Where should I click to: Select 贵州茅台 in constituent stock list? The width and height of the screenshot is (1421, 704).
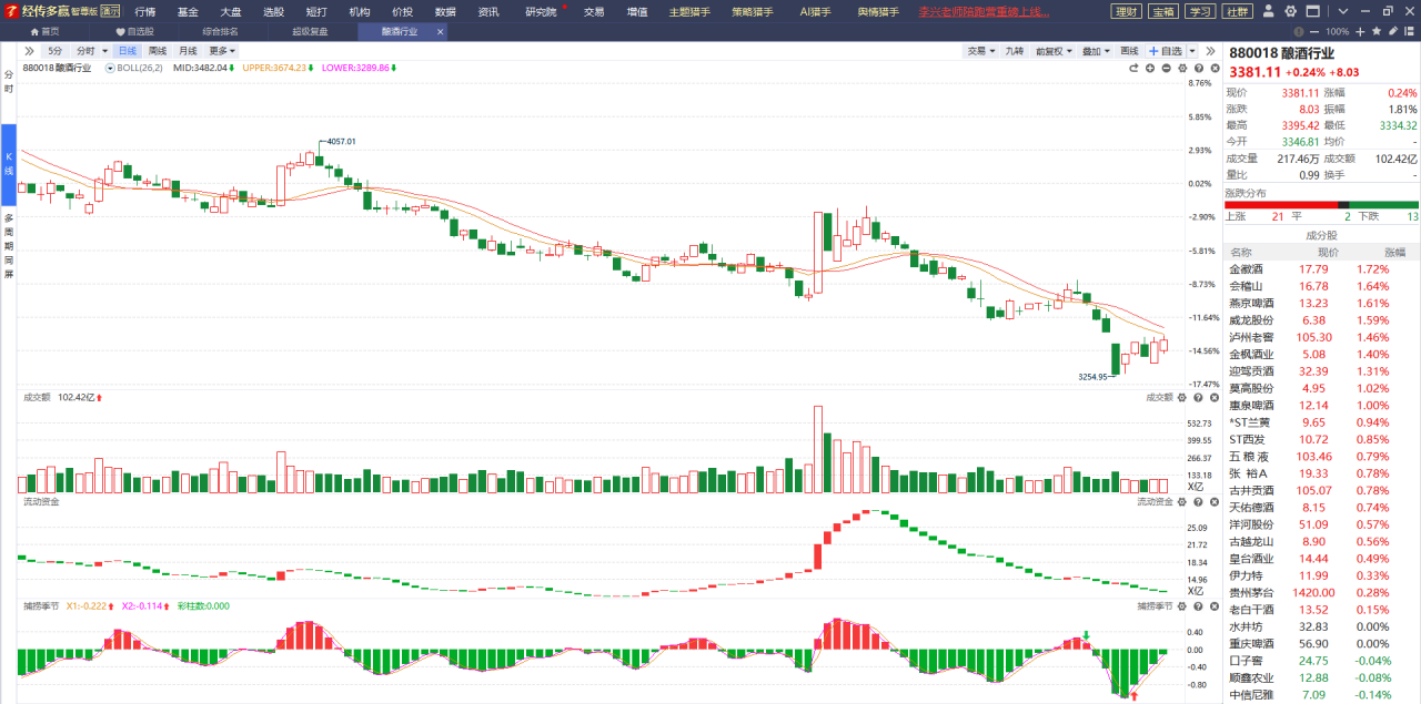[x=1251, y=592]
